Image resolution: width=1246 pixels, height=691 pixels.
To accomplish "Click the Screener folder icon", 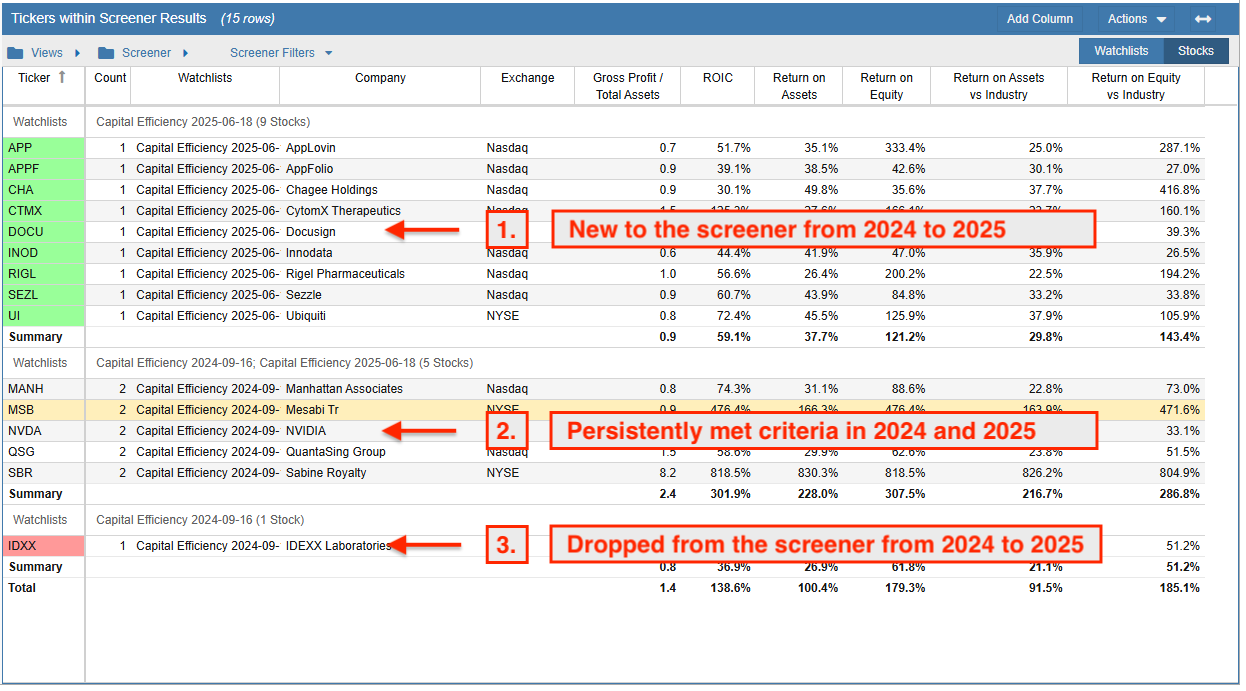I will click(x=106, y=53).
